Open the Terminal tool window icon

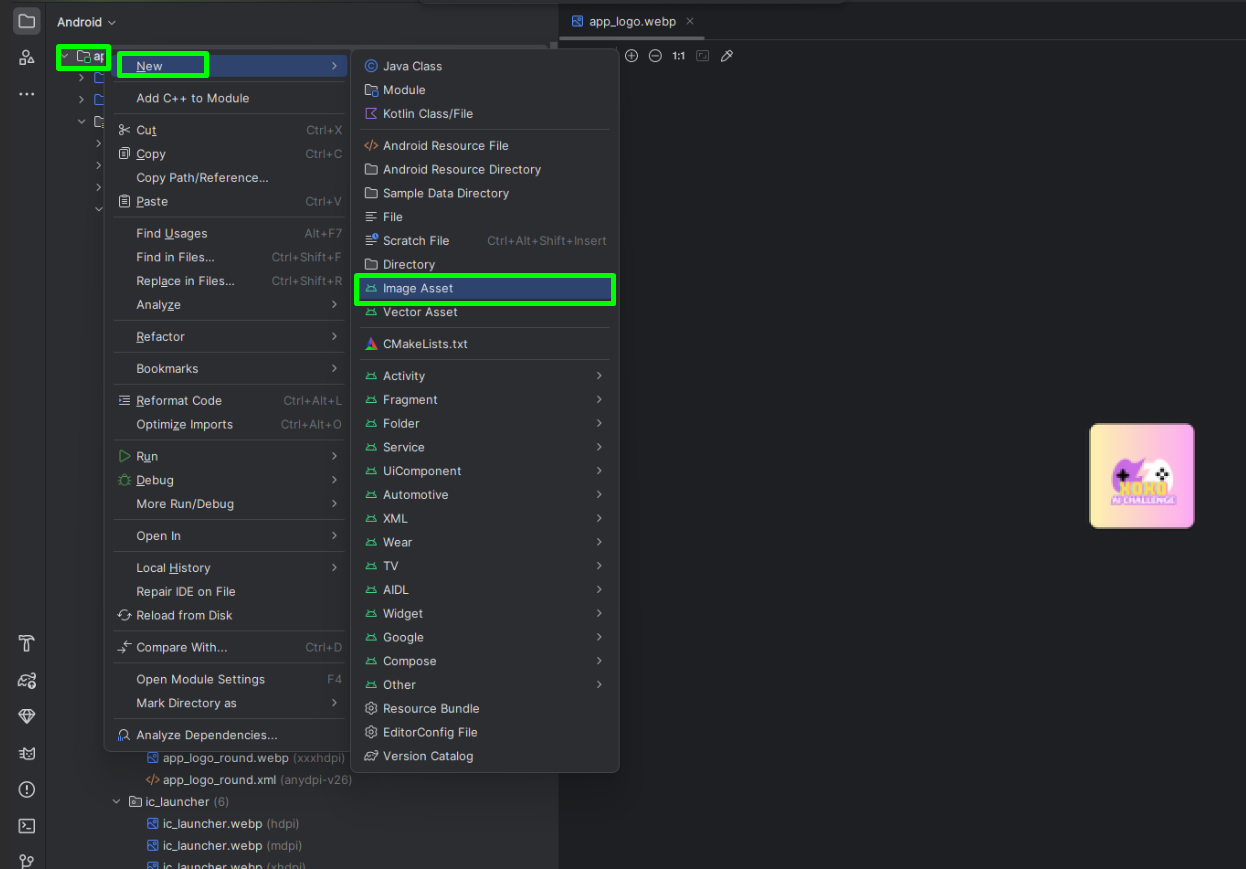tap(27, 826)
